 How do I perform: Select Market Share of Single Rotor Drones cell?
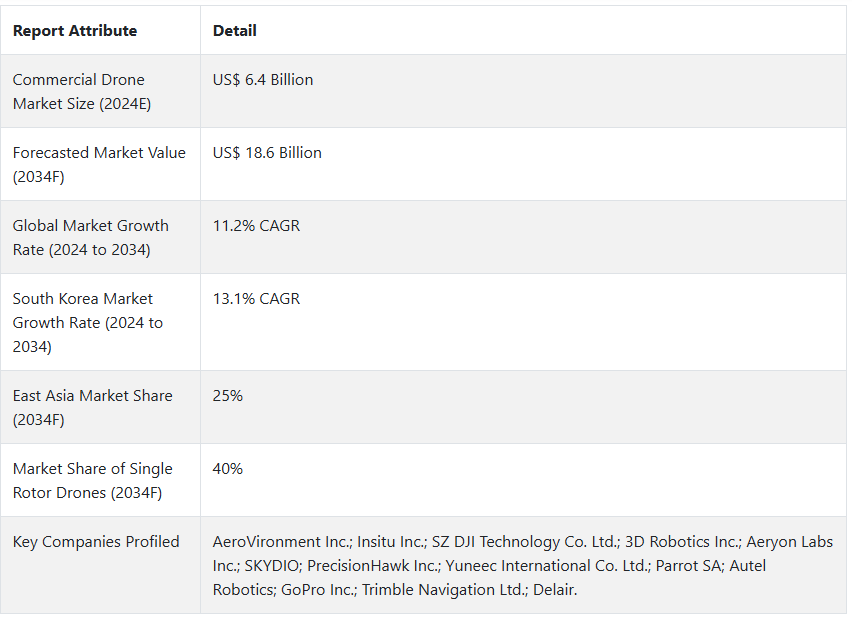101,480
